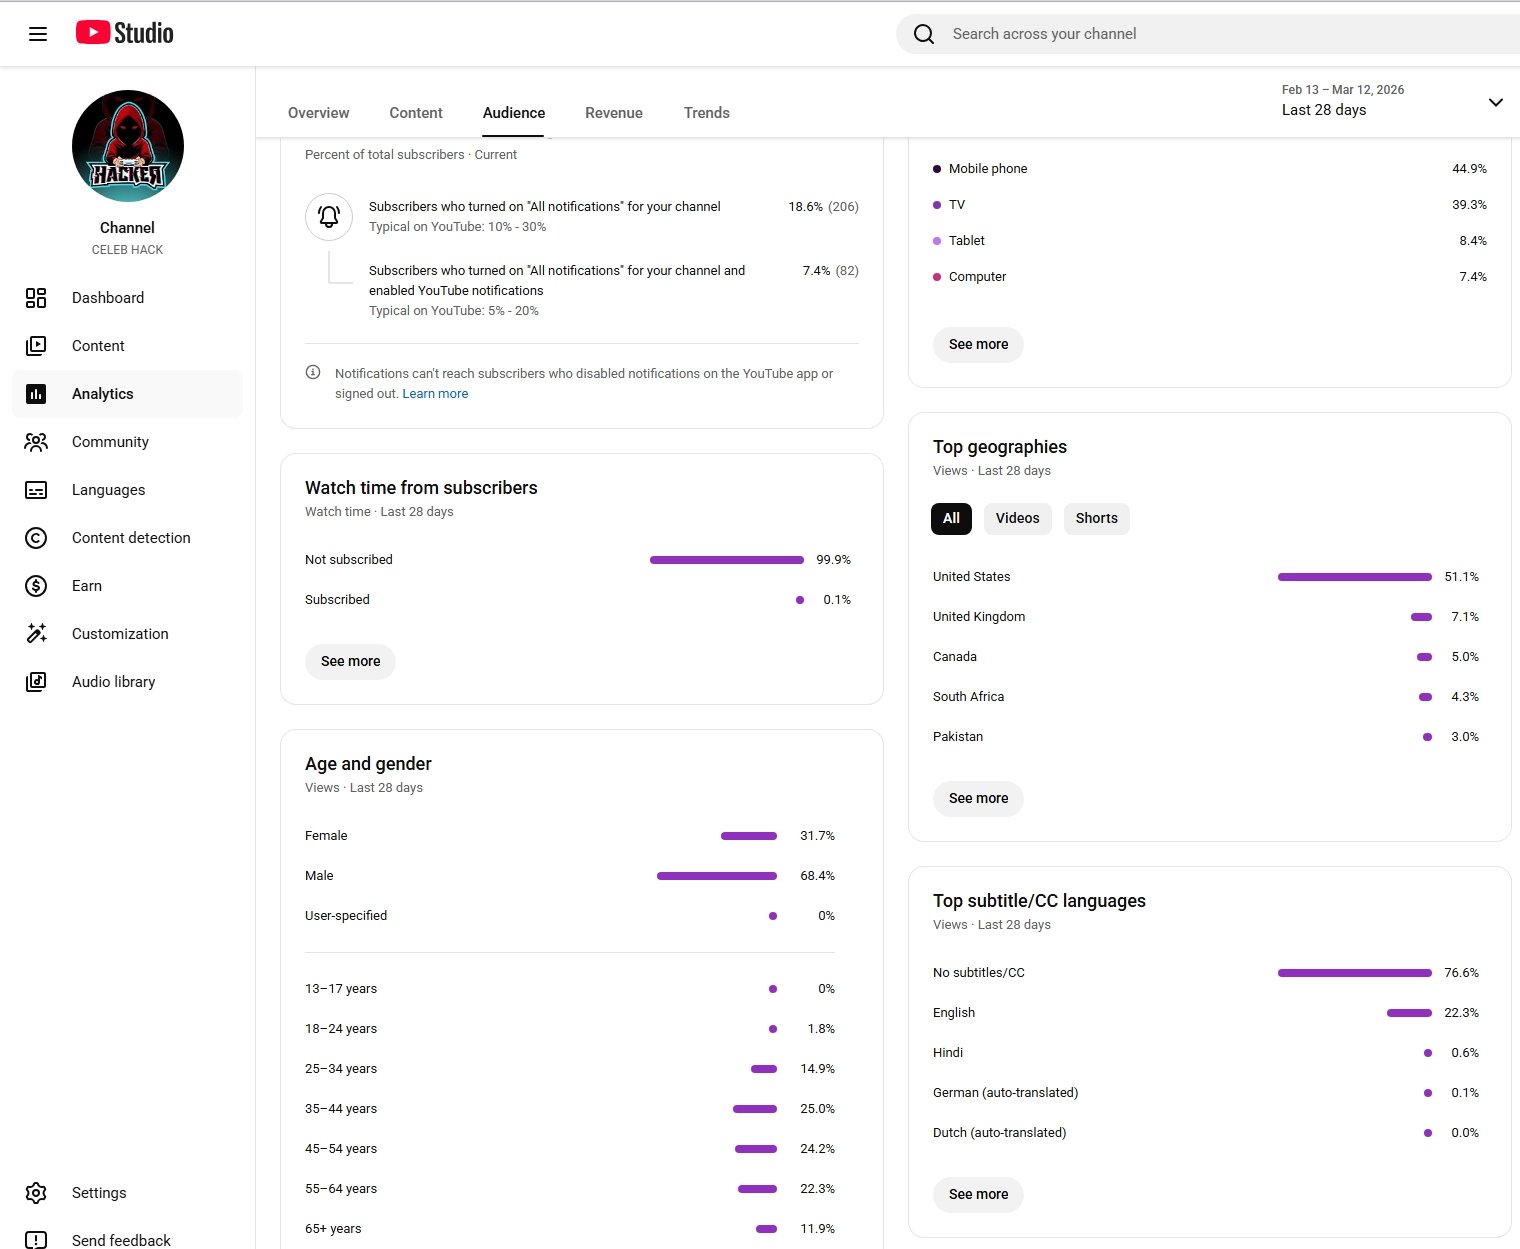Expand the Last 28 days date range dropdown
Image resolution: width=1520 pixels, height=1249 pixels.
click(1495, 102)
